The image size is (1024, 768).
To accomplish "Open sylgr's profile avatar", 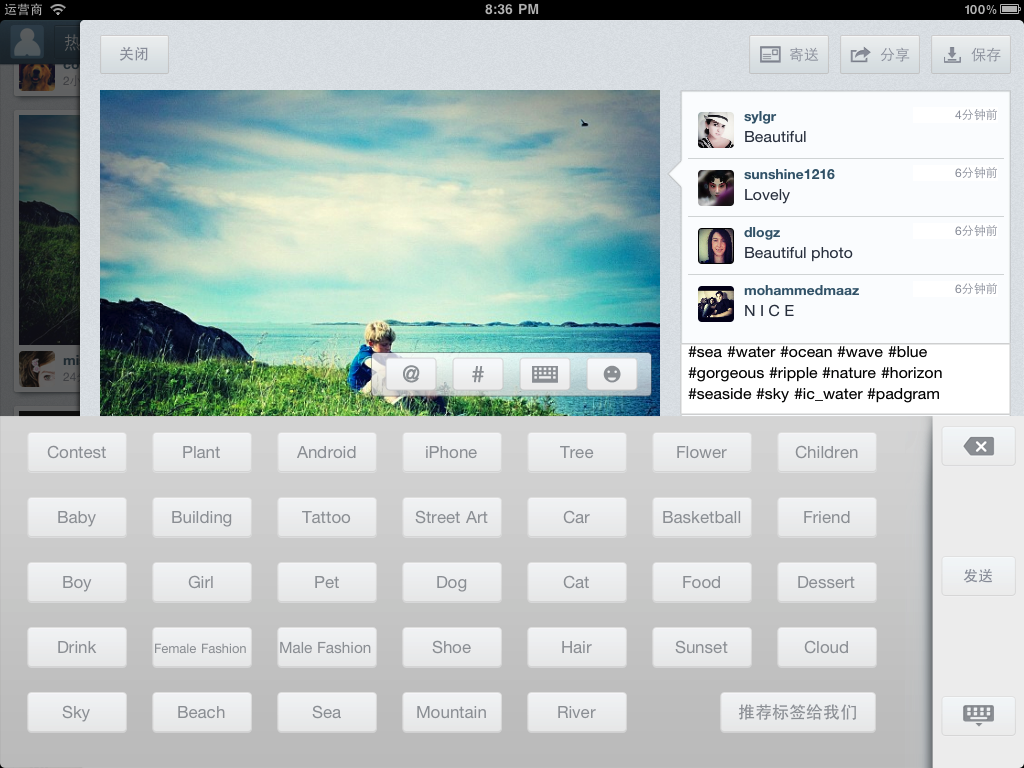I will tap(715, 129).
